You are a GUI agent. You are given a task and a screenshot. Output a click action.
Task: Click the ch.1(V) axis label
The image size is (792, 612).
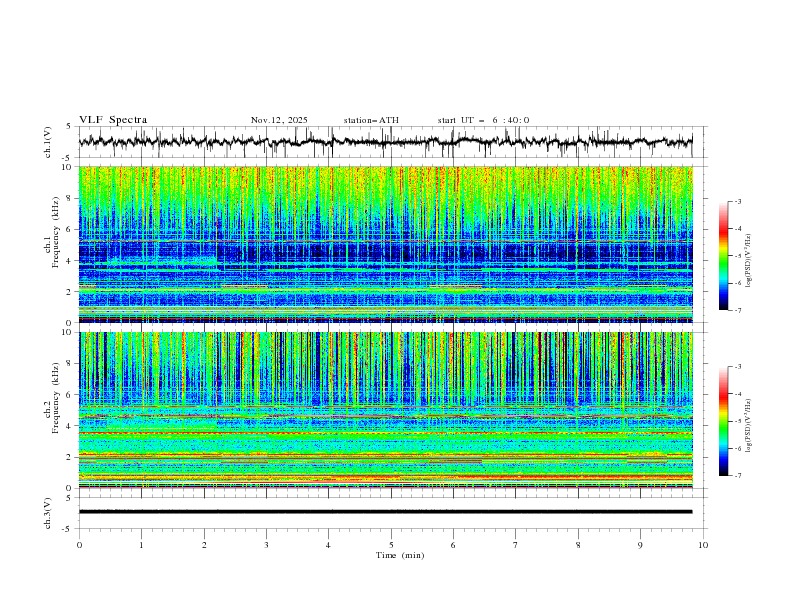[x=48, y=142]
